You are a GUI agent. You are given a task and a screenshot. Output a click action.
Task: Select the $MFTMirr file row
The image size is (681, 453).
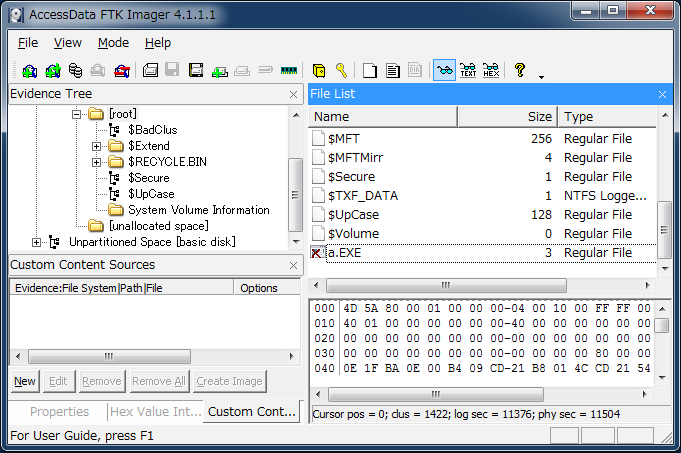[483, 158]
